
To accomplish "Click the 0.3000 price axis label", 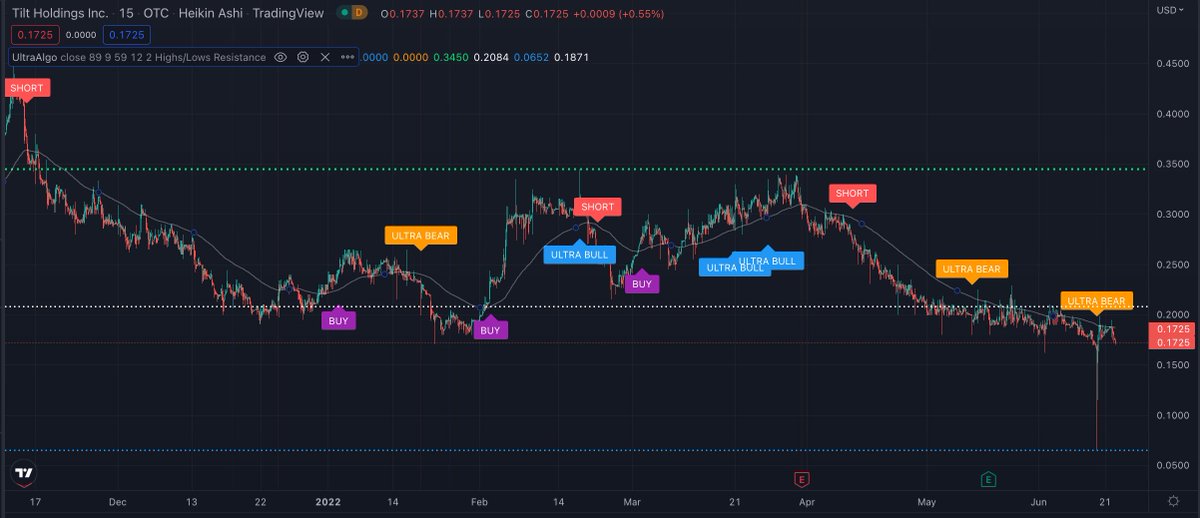I will (1172, 214).
